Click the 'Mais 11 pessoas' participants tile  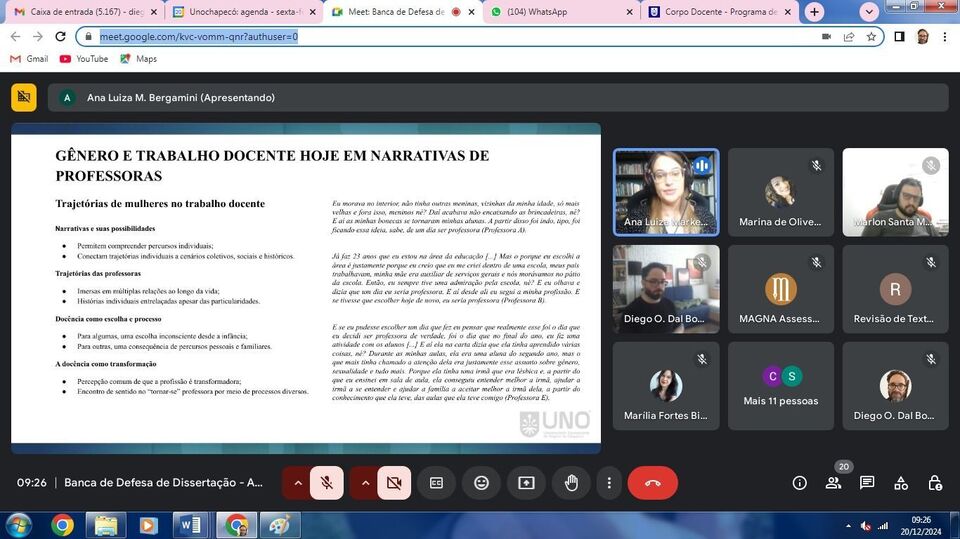[780, 386]
